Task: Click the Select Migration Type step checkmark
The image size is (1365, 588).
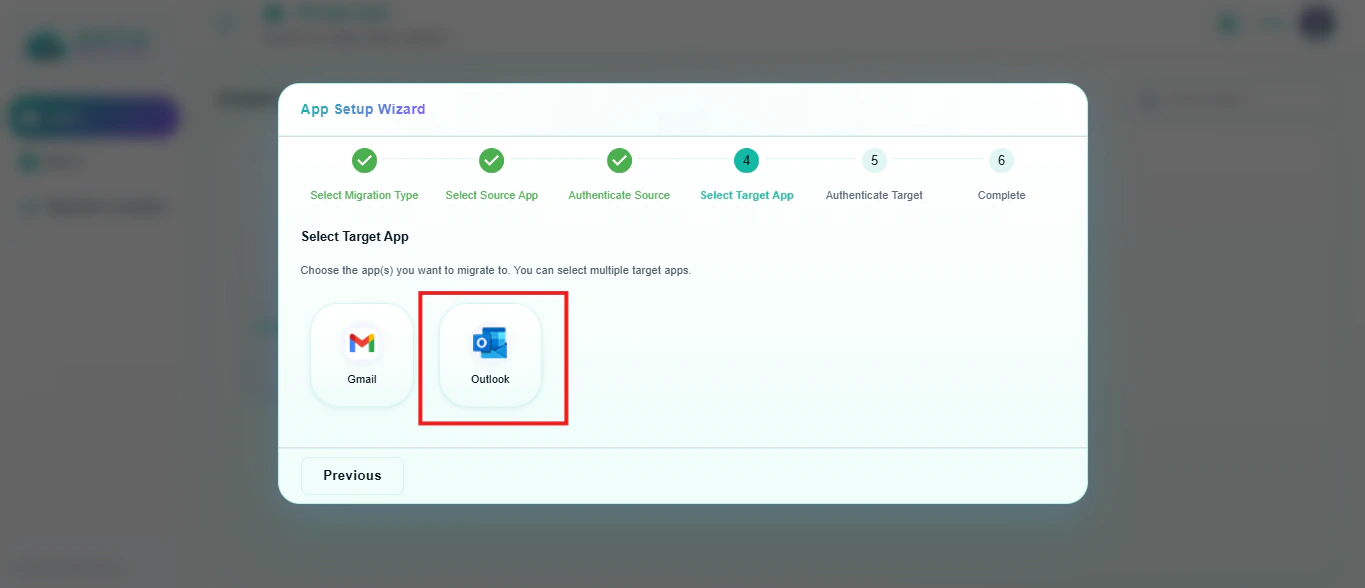Action: (x=364, y=160)
